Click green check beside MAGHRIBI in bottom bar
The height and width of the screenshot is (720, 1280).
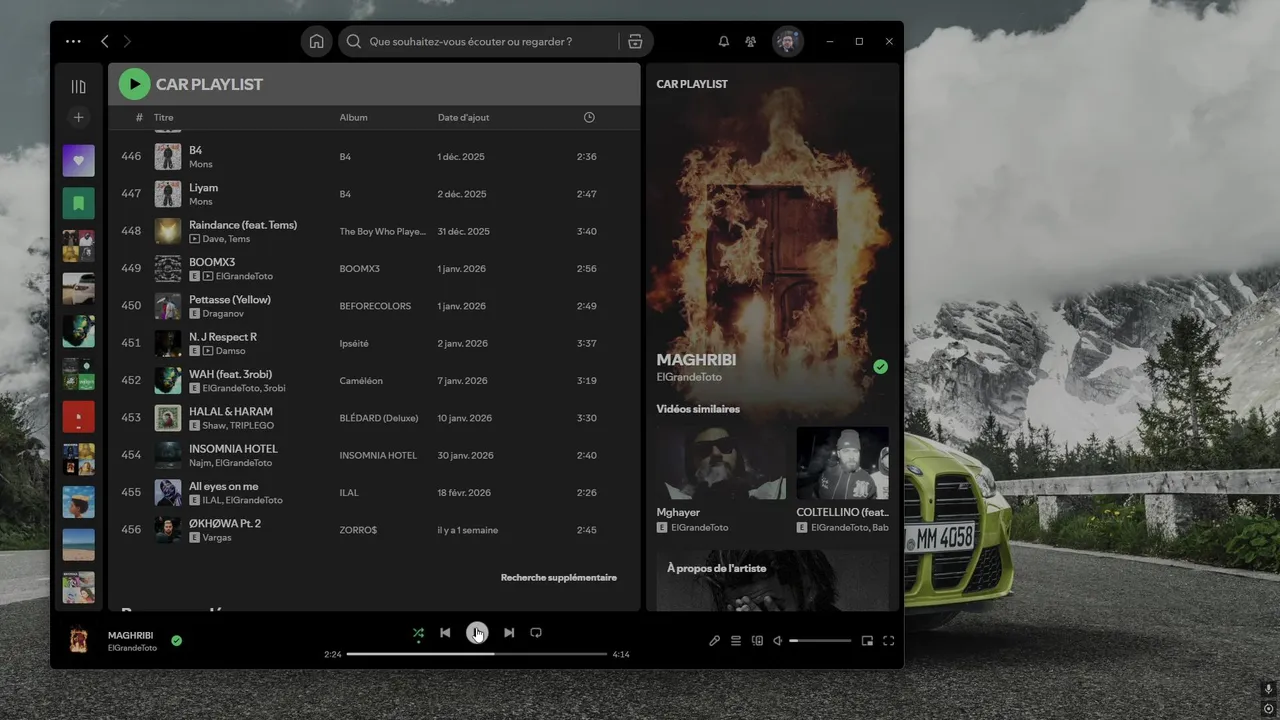176,640
